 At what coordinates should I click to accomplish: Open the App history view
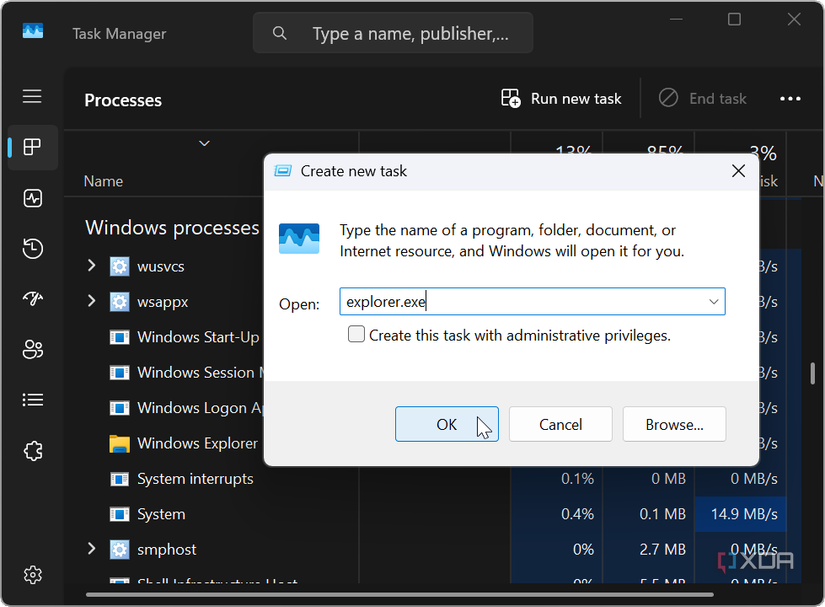coord(32,248)
